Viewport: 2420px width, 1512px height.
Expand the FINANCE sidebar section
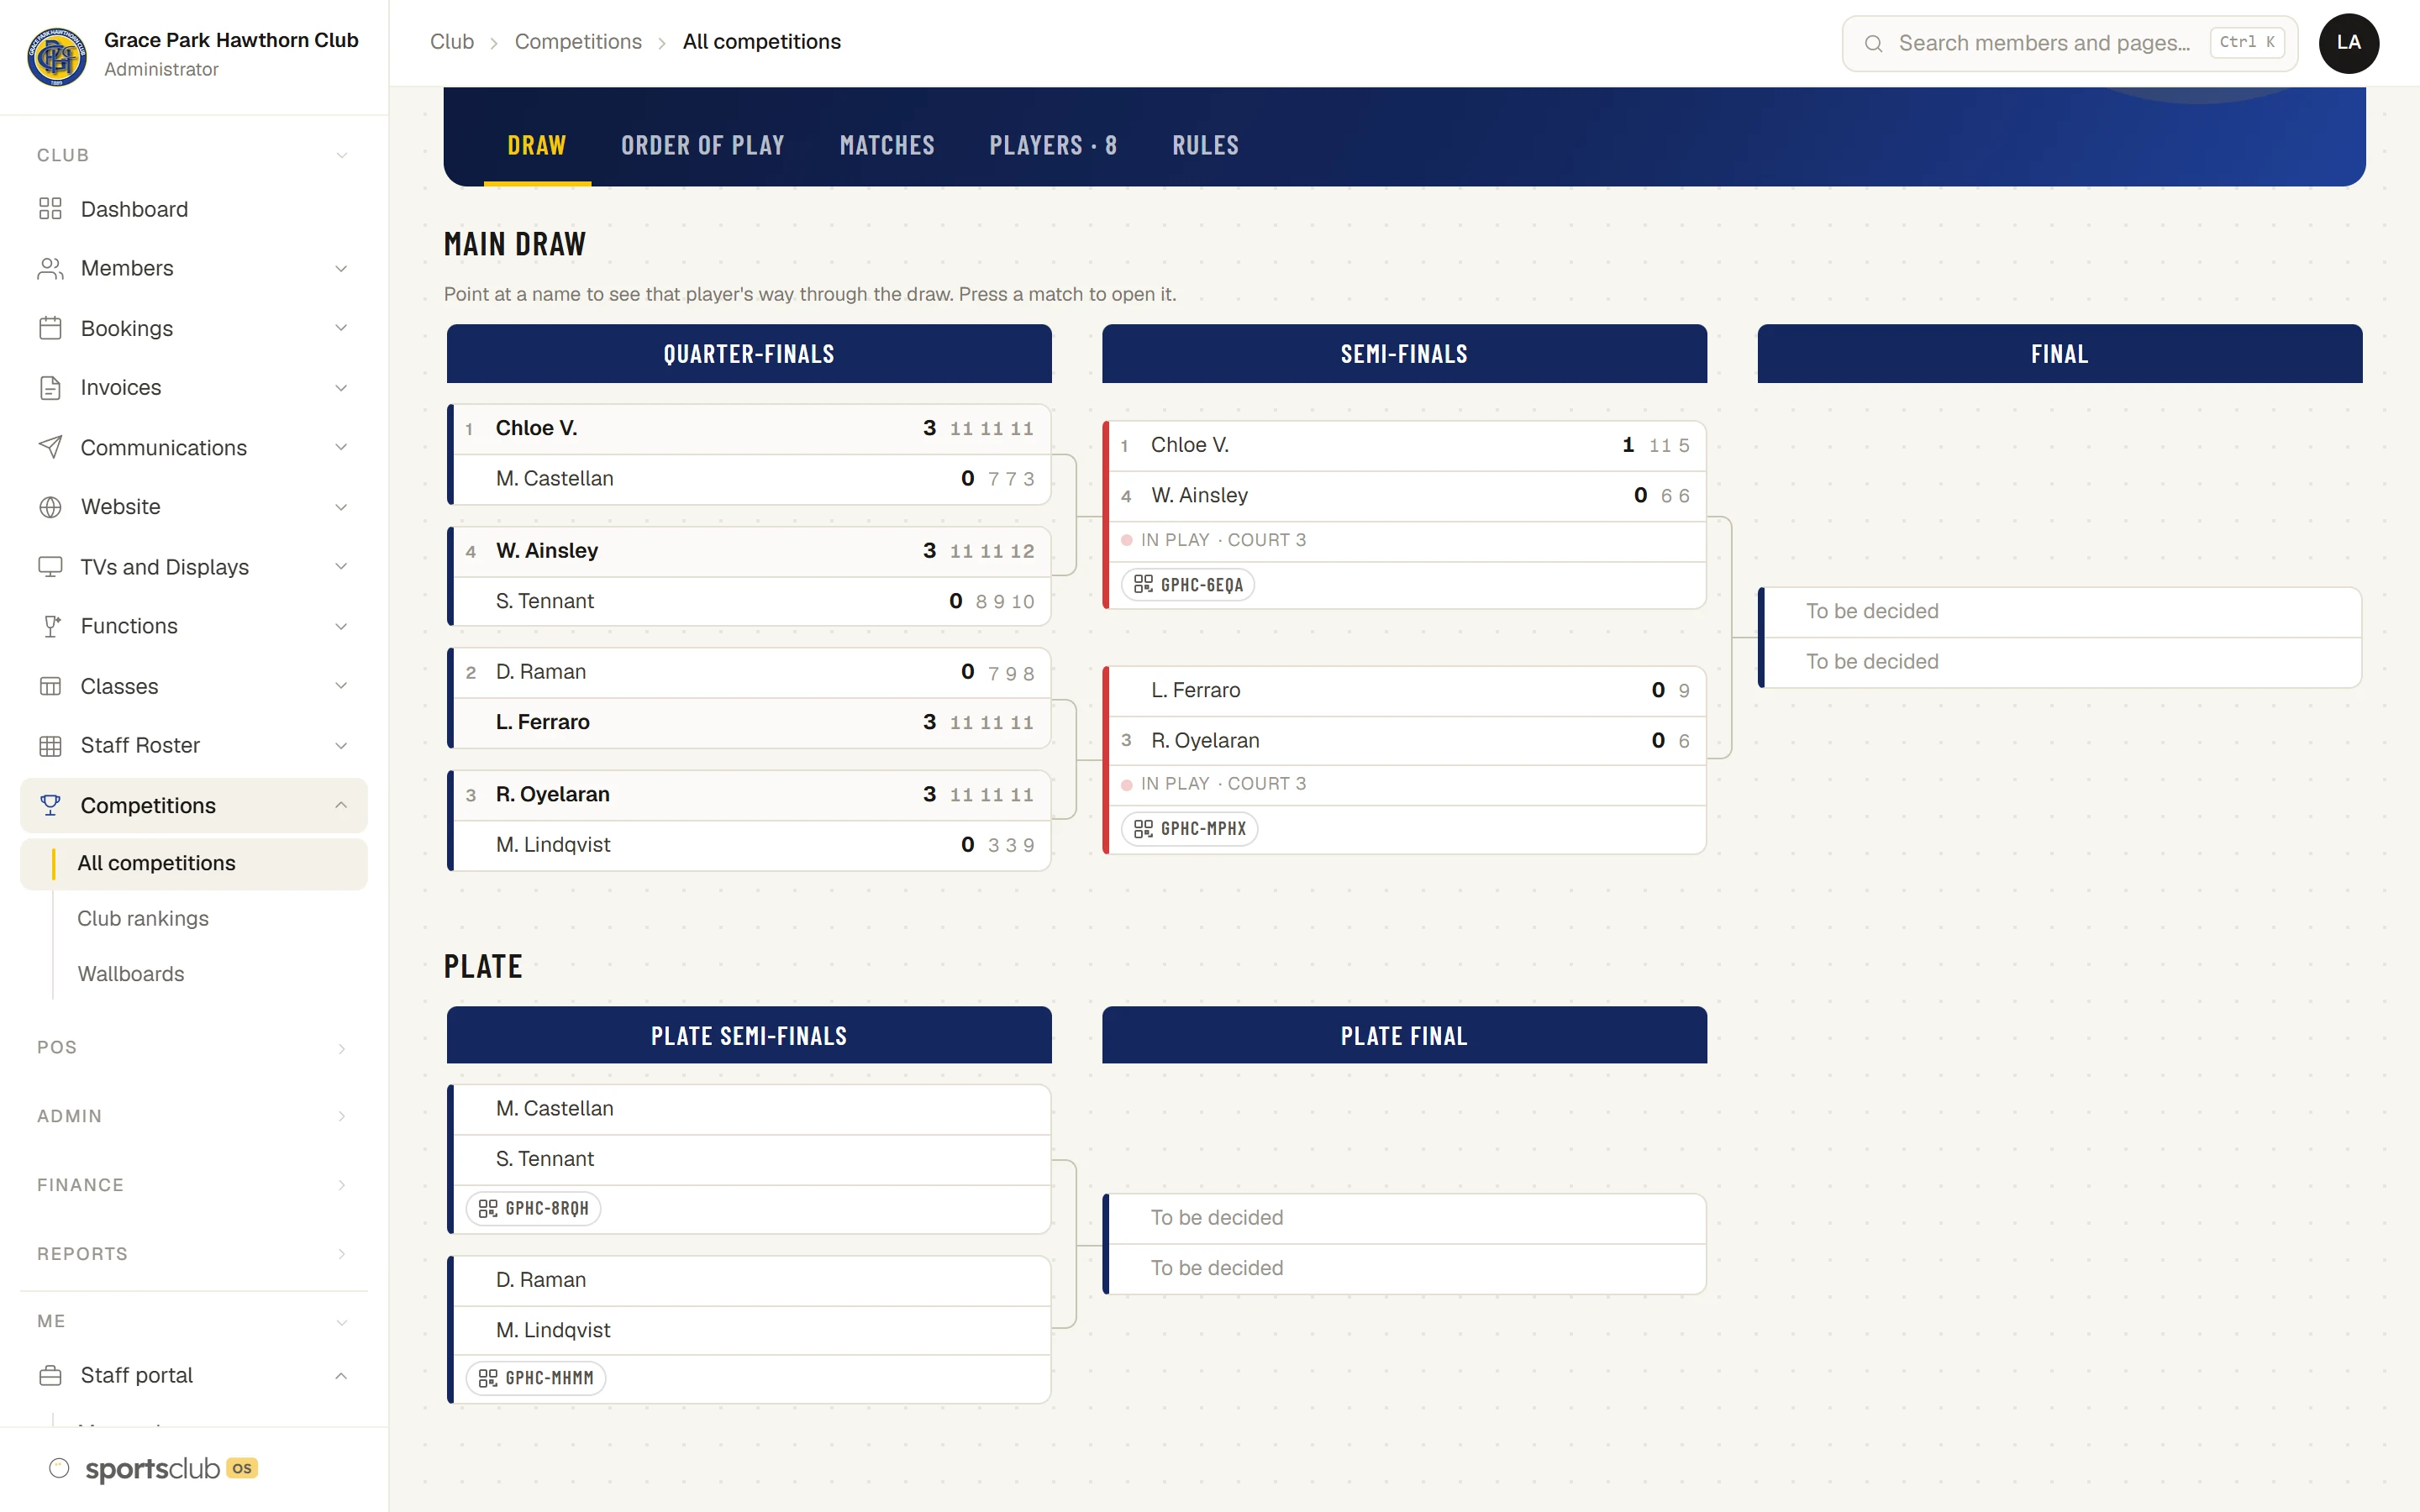[x=193, y=1185]
